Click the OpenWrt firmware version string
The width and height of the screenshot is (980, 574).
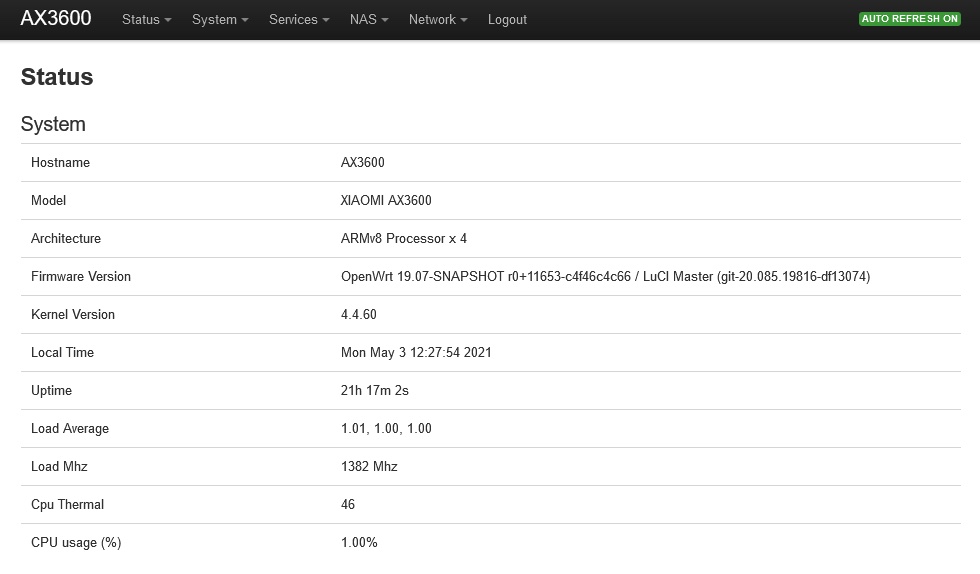pos(605,276)
